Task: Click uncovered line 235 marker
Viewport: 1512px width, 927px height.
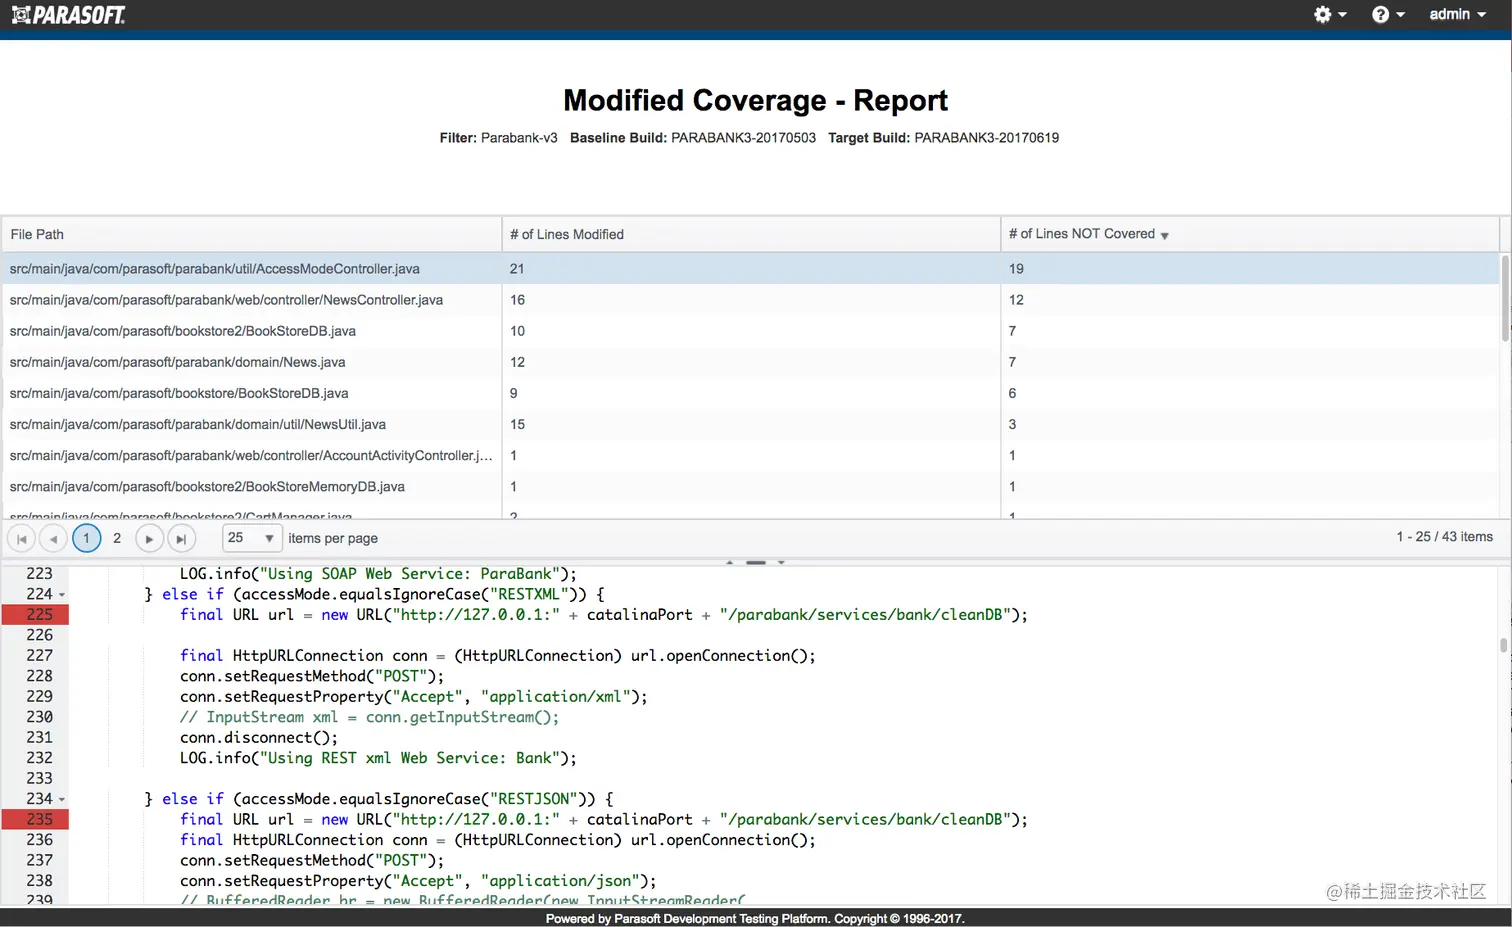Action: pyautogui.click(x=35, y=819)
